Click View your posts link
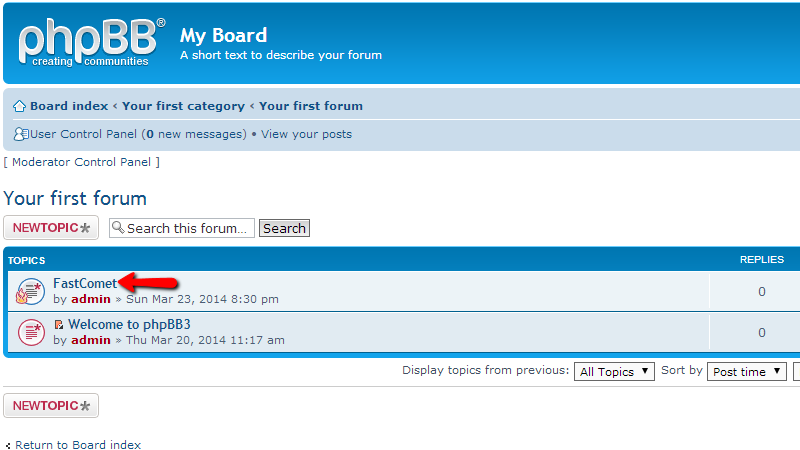 tap(306, 134)
